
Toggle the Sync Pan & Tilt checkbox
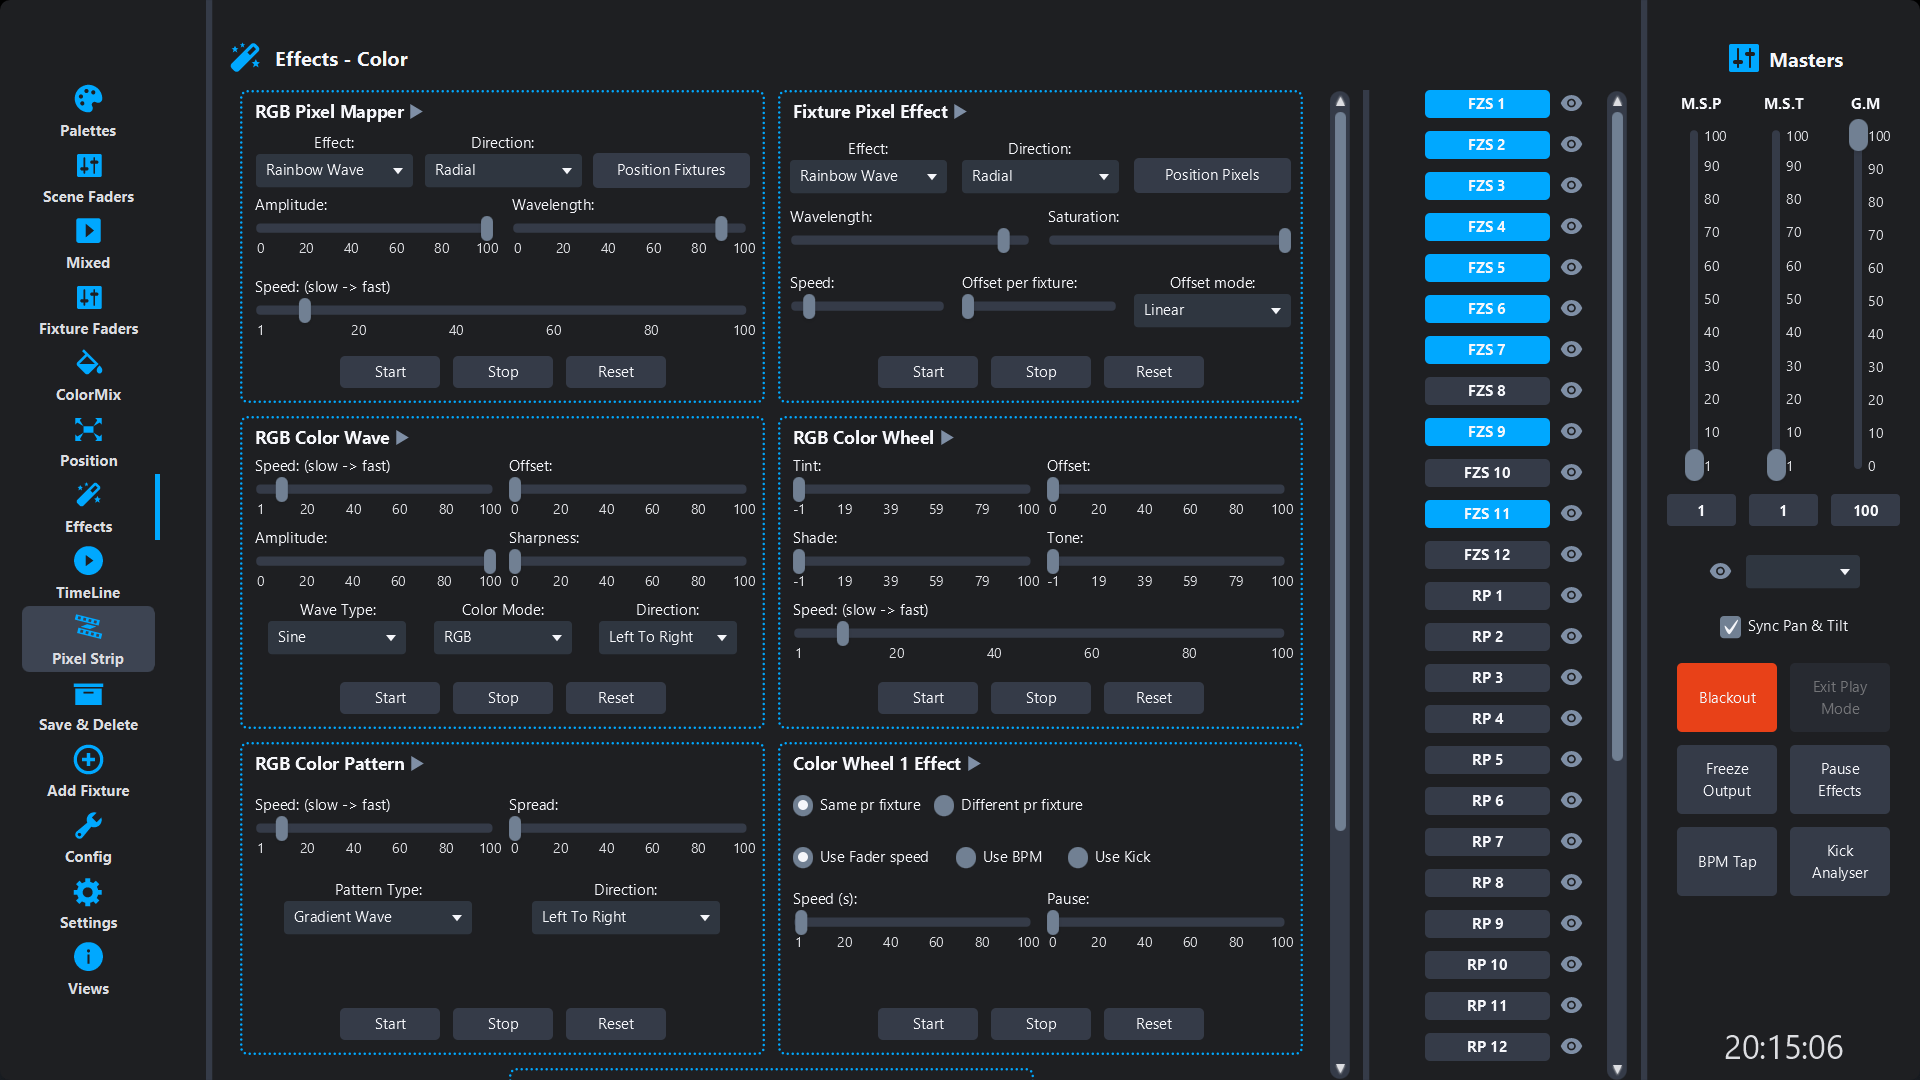[x=1730, y=627]
